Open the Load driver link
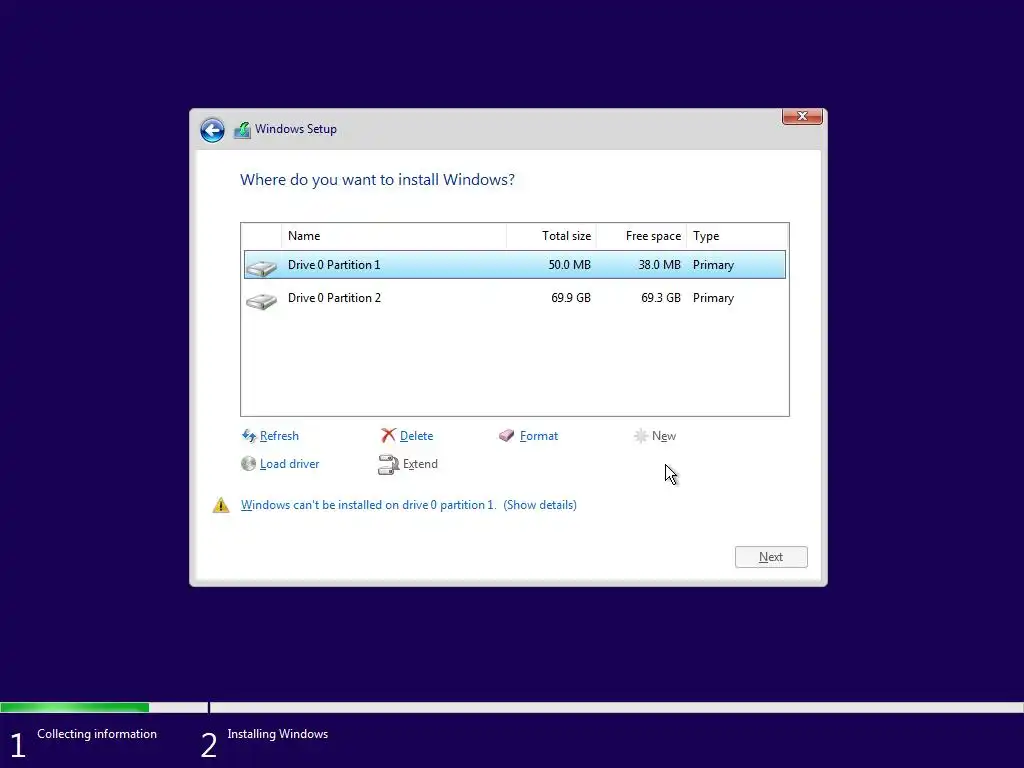The image size is (1024, 768). (x=289, y=464)
